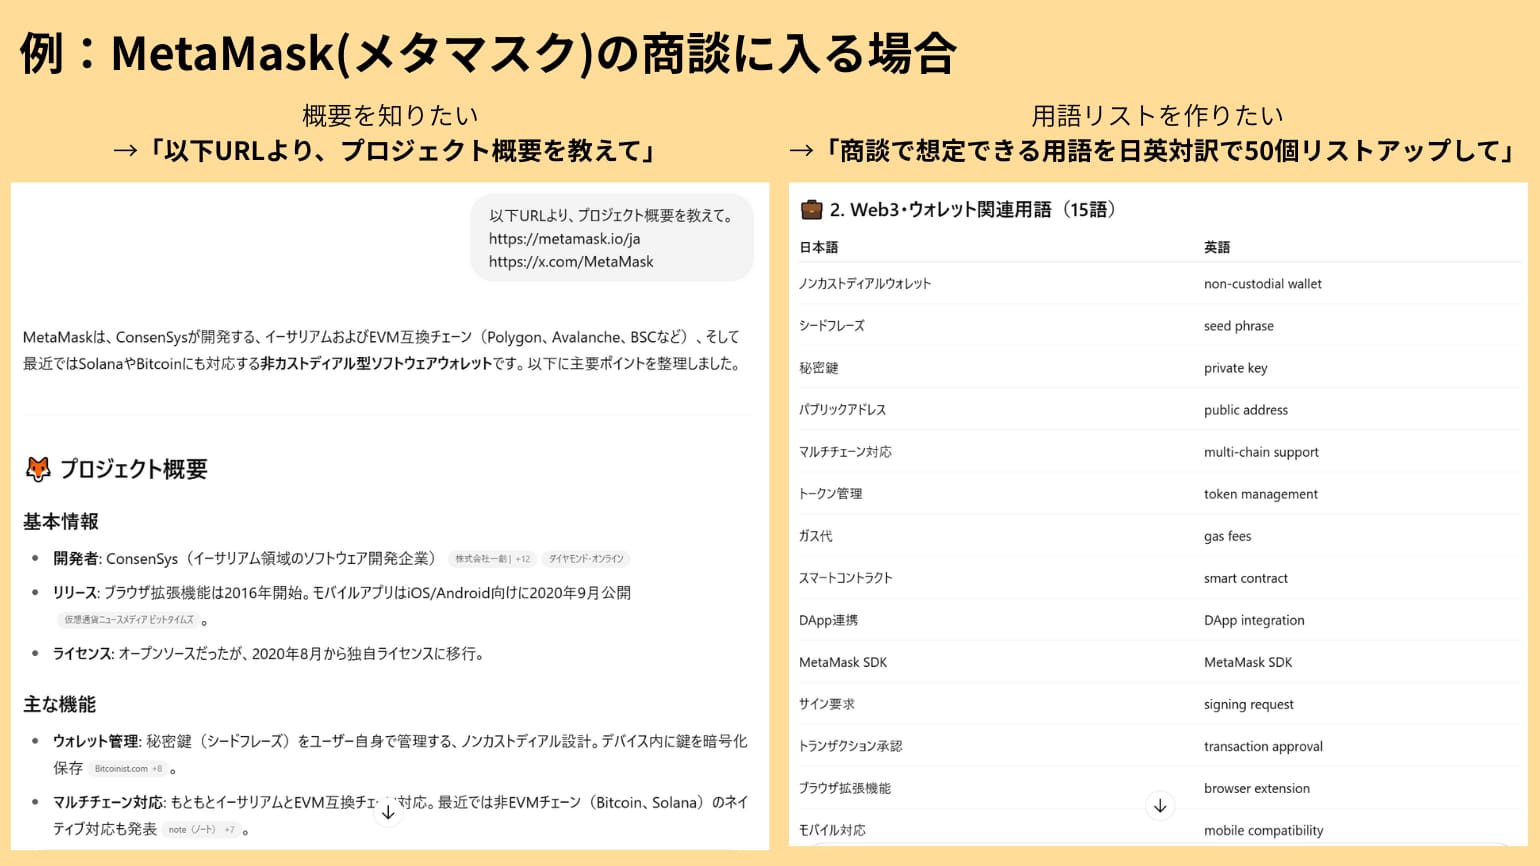Click the トランザクション承認 table cell
This screenshot has height=866, width=1540.
[851, 746]
